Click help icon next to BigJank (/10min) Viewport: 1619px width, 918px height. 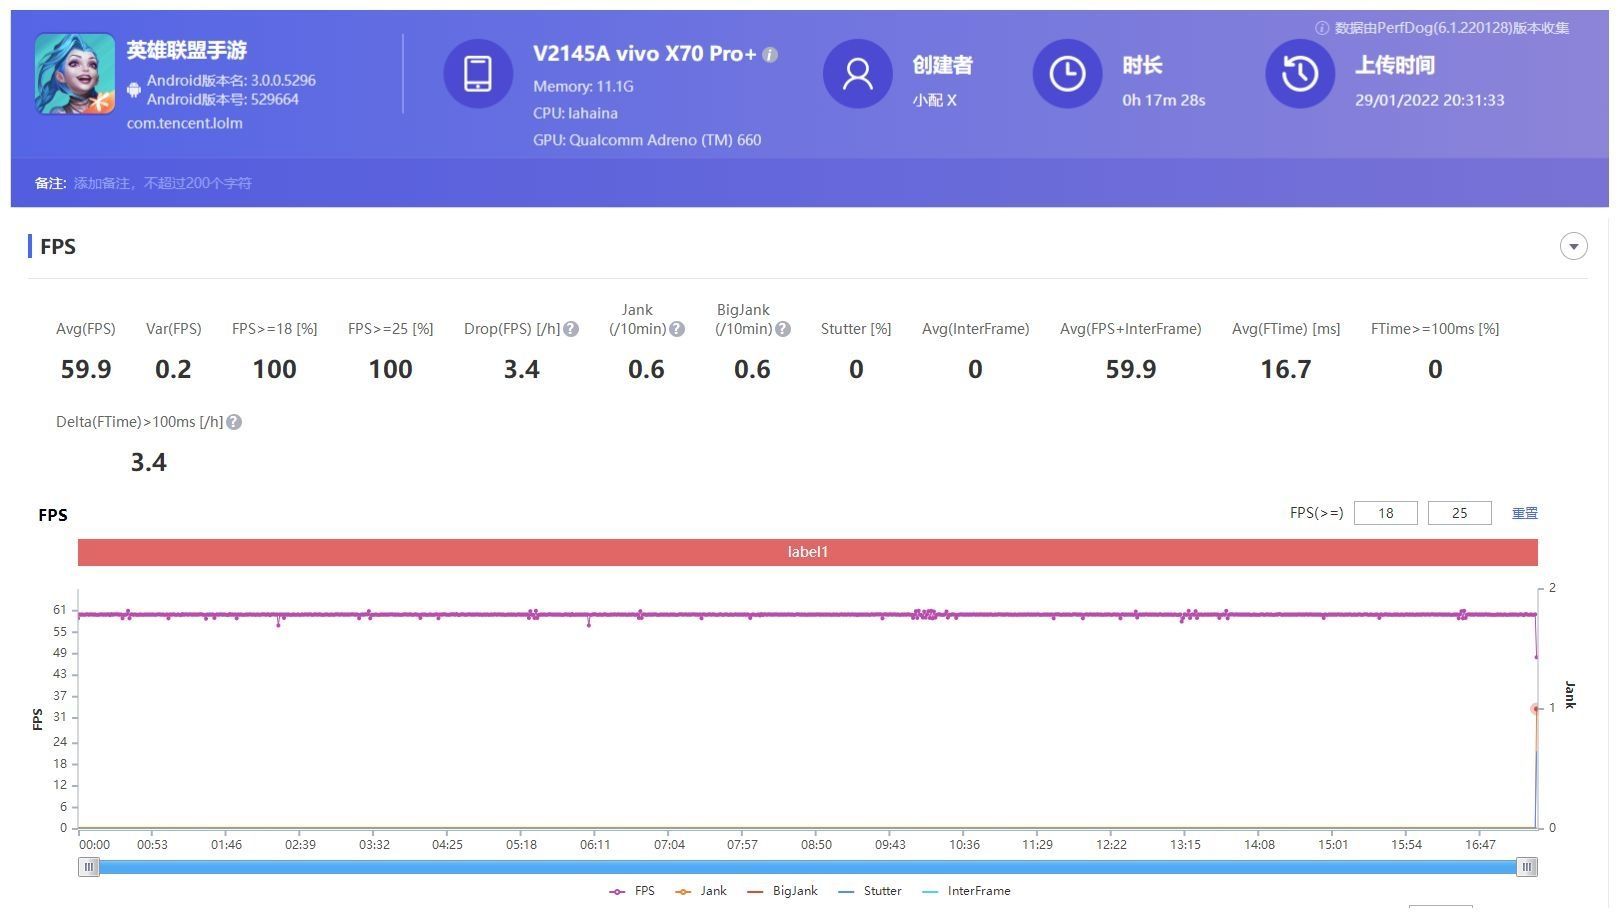click(783, 329)
